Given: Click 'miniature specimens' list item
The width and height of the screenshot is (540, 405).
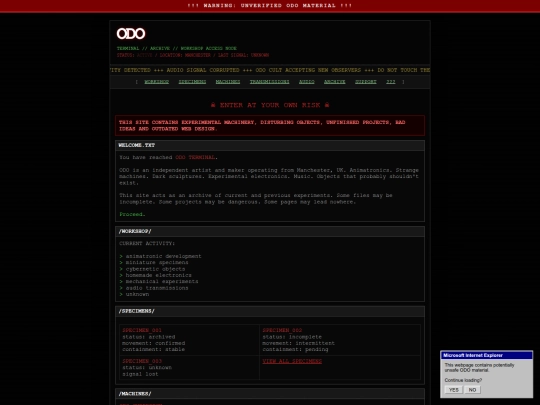Looking at the screenshot, I should point(157,262).
